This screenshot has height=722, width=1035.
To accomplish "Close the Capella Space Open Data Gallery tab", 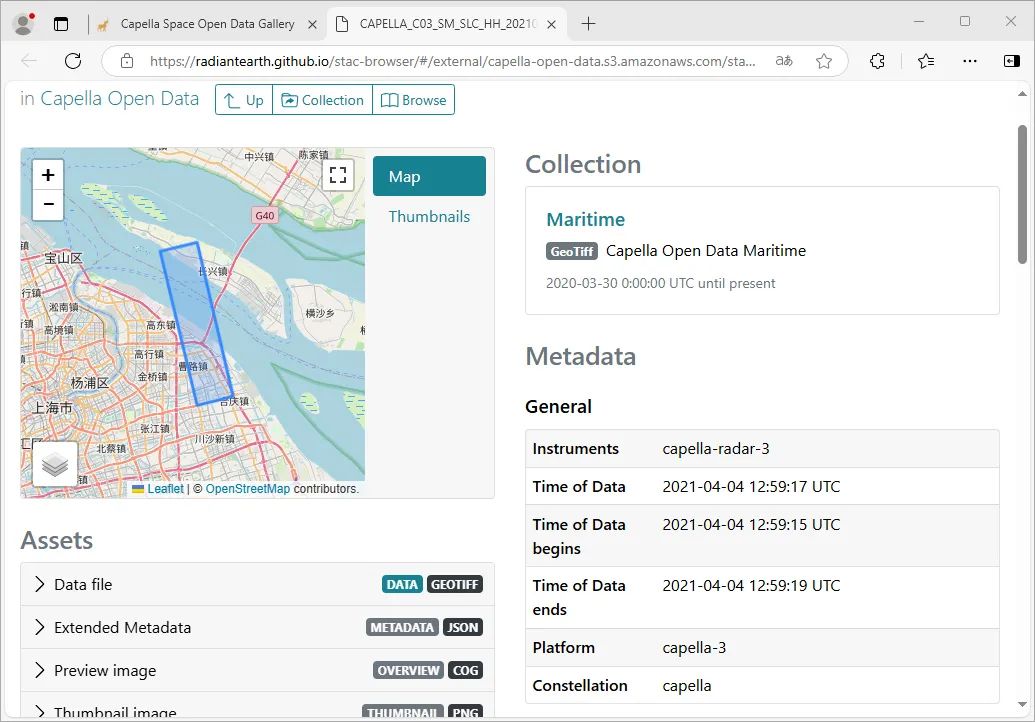I will (x=312, y=24).
